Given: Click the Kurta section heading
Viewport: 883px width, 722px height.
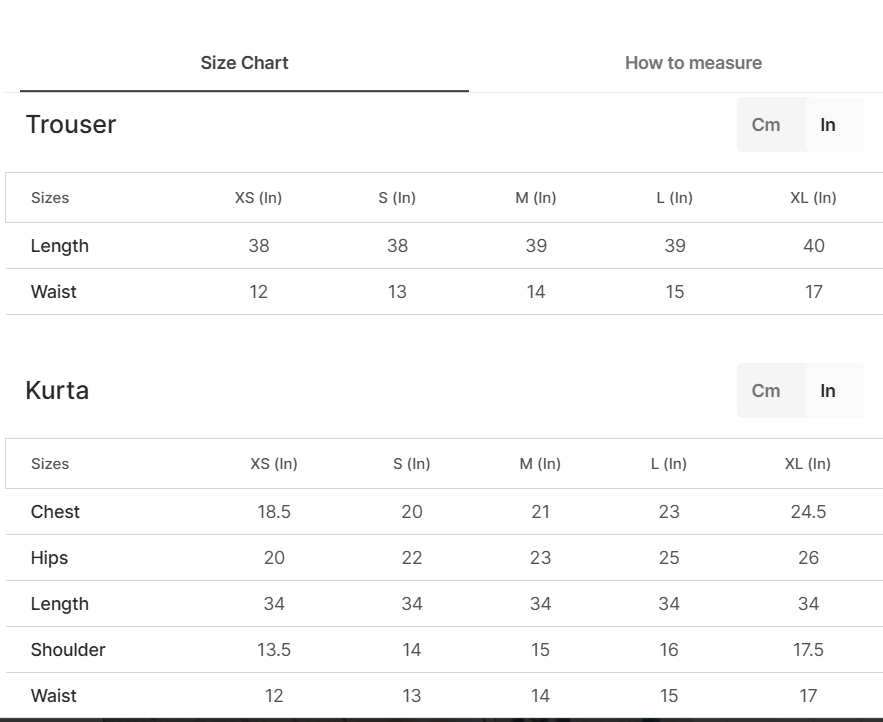Looking at the screenshot, I should point(57,391).
